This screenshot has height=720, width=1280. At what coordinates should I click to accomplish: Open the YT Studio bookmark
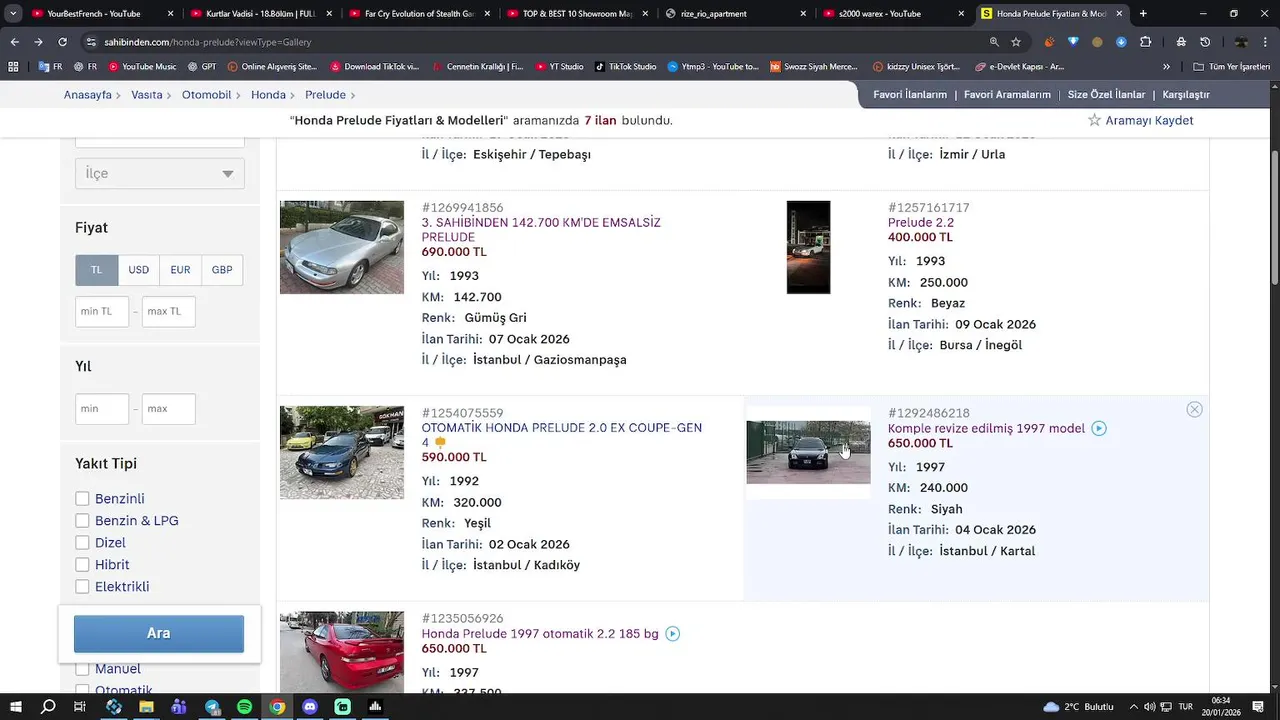coord(559,67)
